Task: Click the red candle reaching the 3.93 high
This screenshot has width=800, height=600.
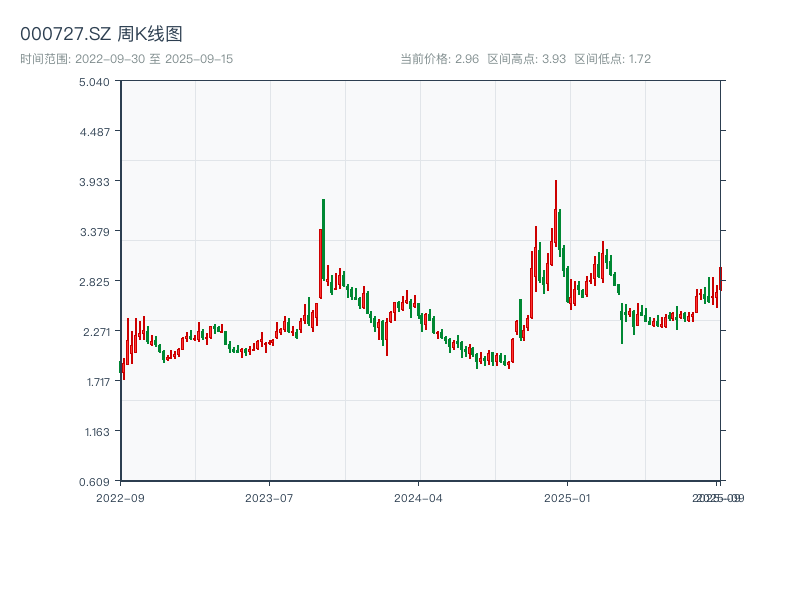Action: [x=556, y=213]
